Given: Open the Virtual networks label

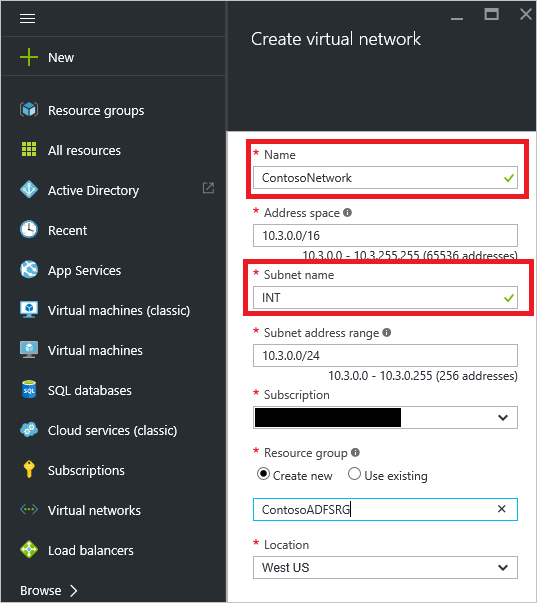Looking at the screenshot, I should (x=94, y=510).
